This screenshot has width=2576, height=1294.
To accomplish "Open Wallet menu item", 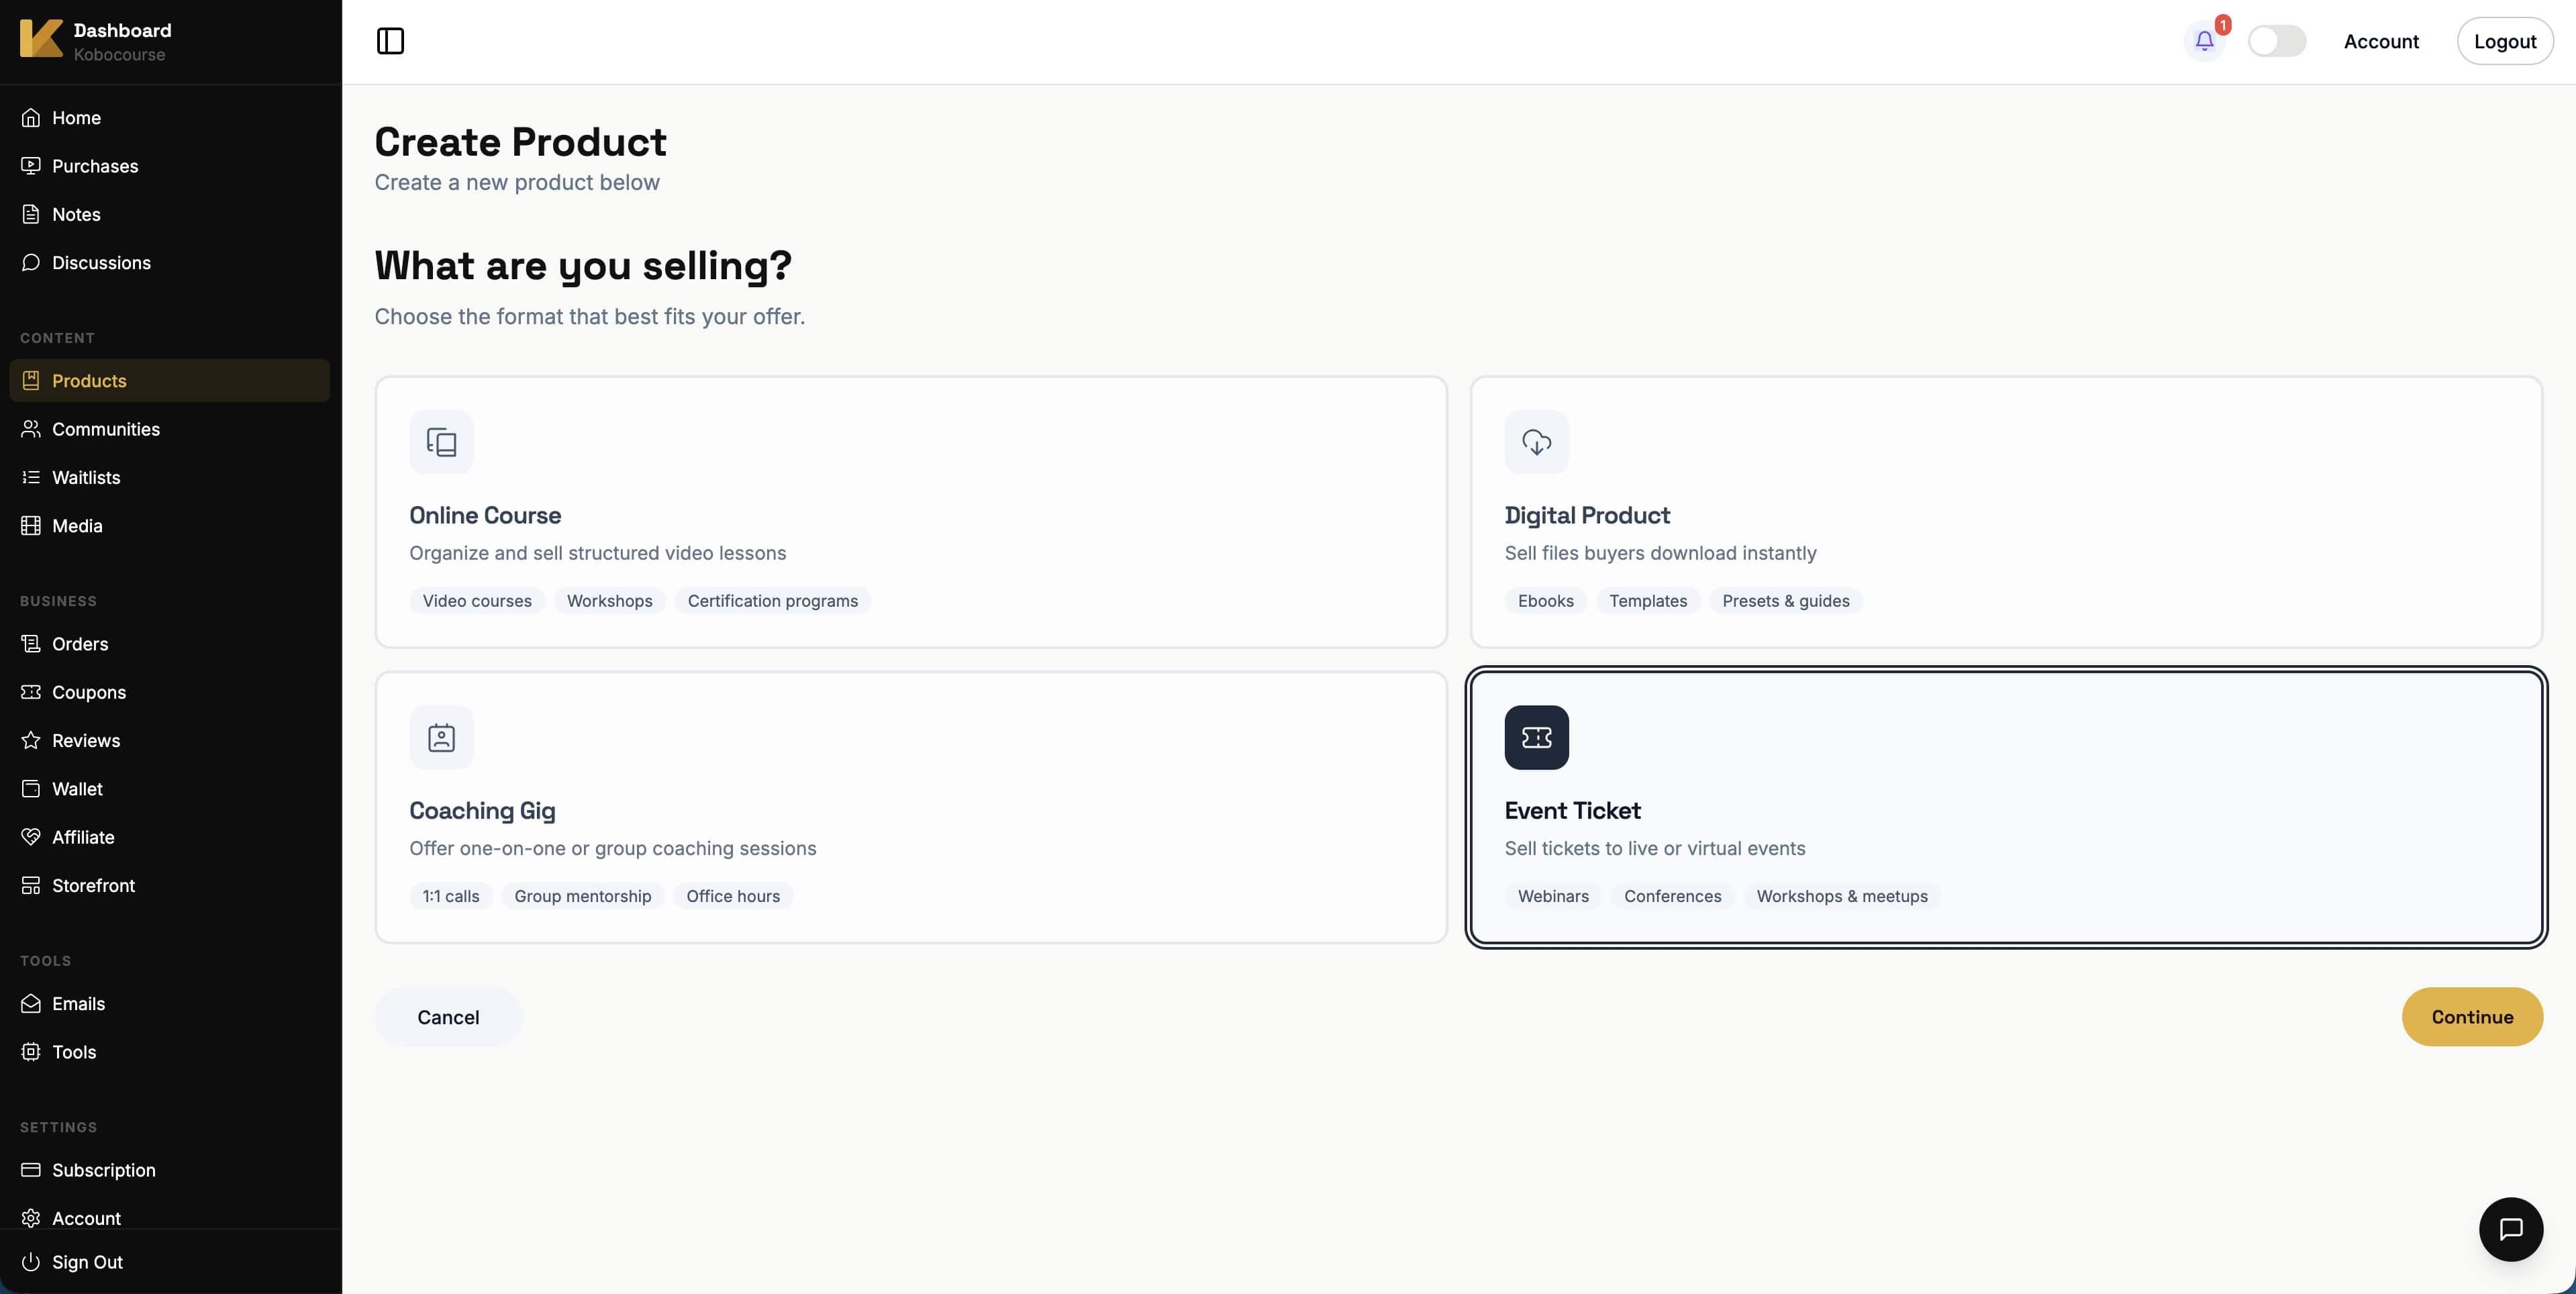I will click(169, 789).
